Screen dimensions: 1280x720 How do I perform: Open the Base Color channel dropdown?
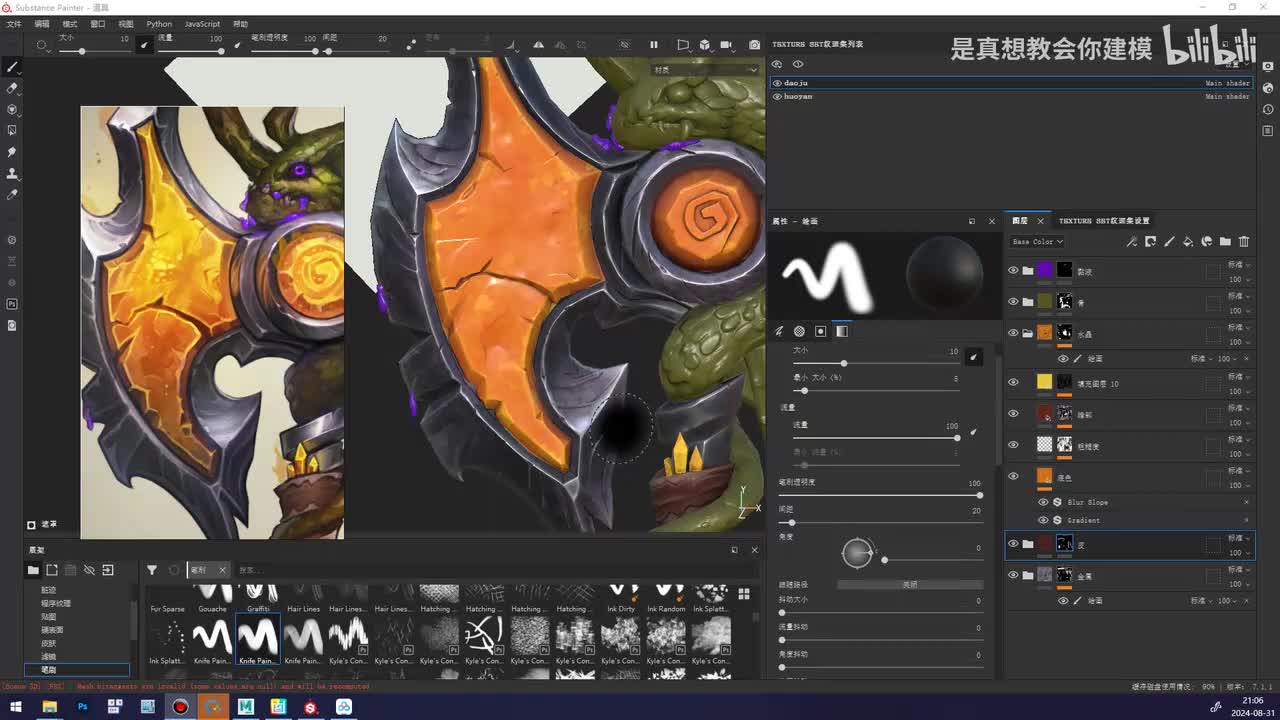pyautogui.click(x=1037, y=242)
